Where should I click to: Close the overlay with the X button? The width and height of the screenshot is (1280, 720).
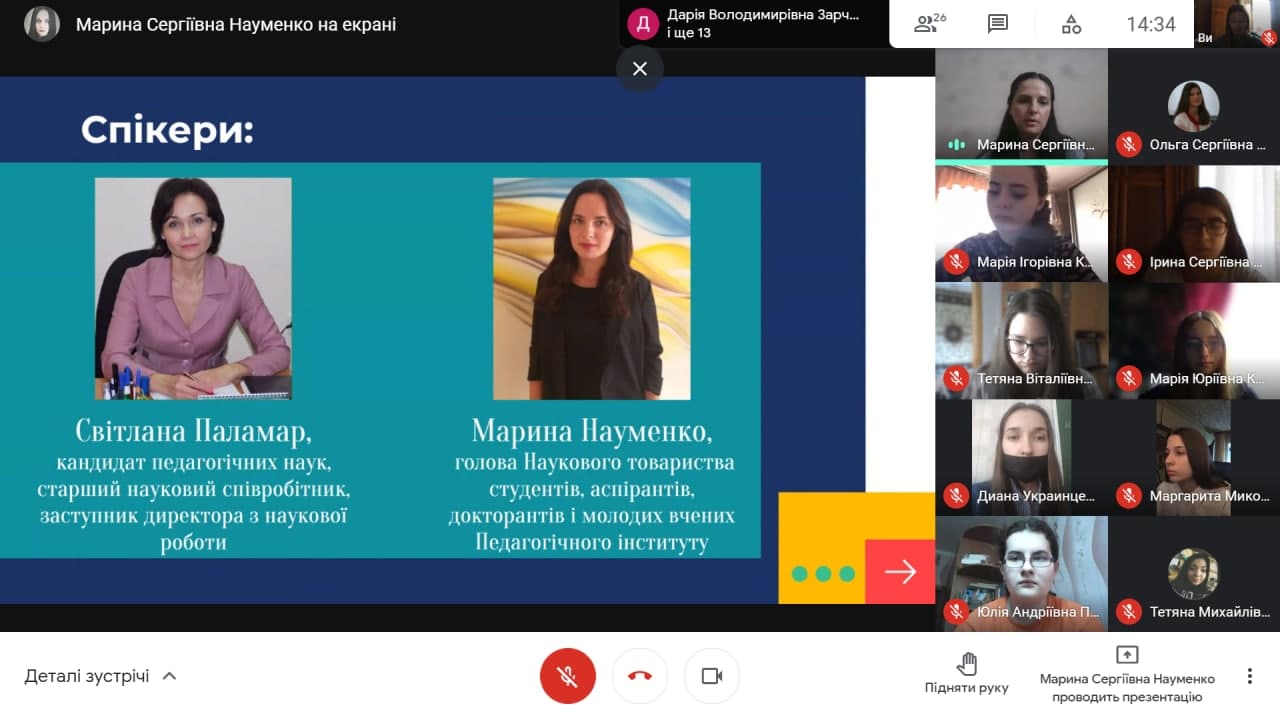tap(640, 69)
